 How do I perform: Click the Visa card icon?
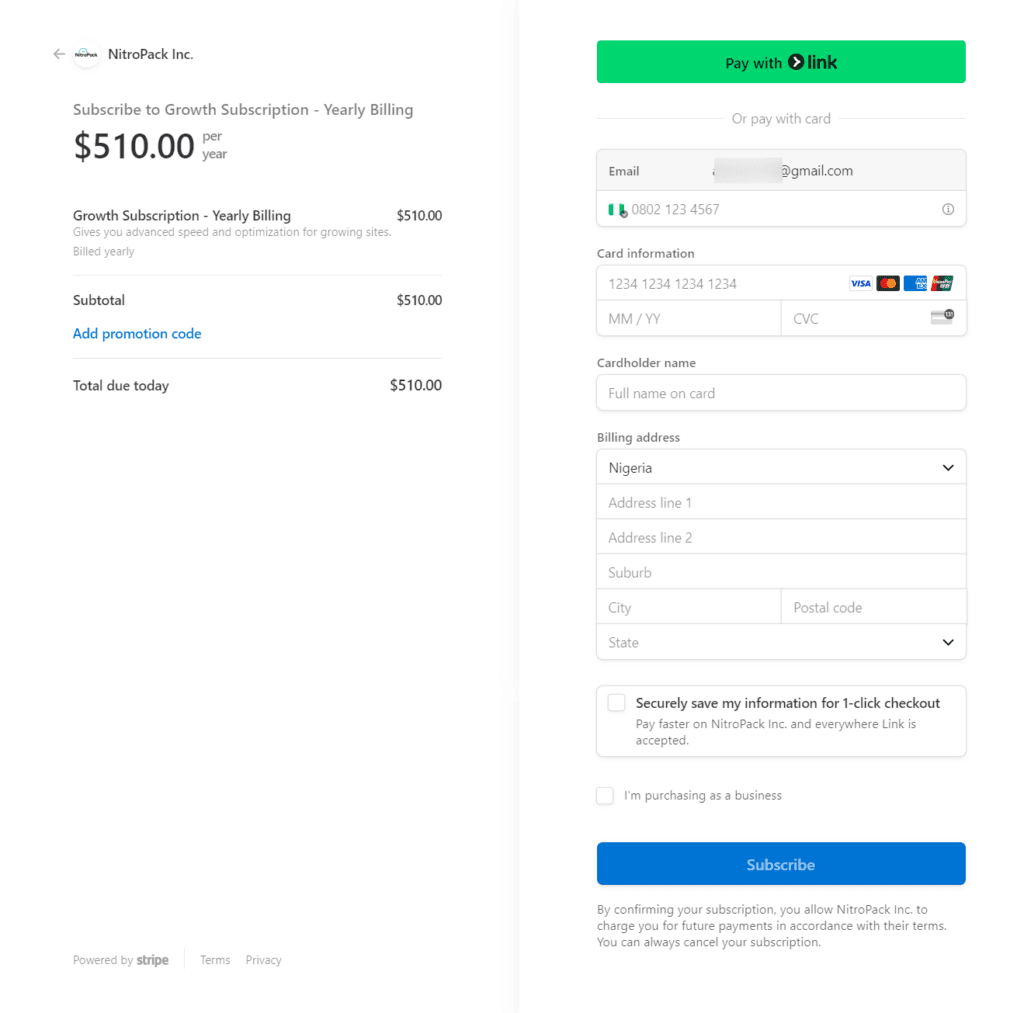860,283
